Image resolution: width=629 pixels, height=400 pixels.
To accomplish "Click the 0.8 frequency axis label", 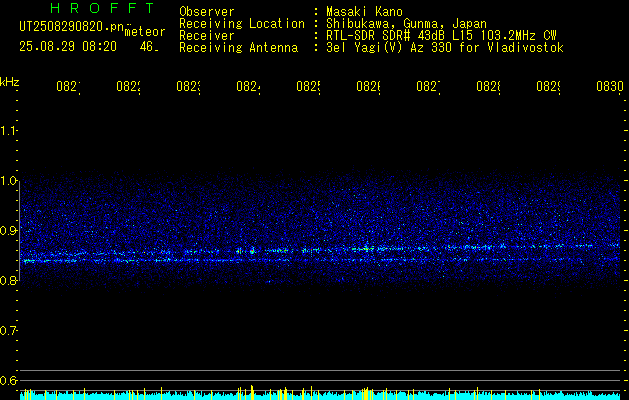I will (8, 280).
